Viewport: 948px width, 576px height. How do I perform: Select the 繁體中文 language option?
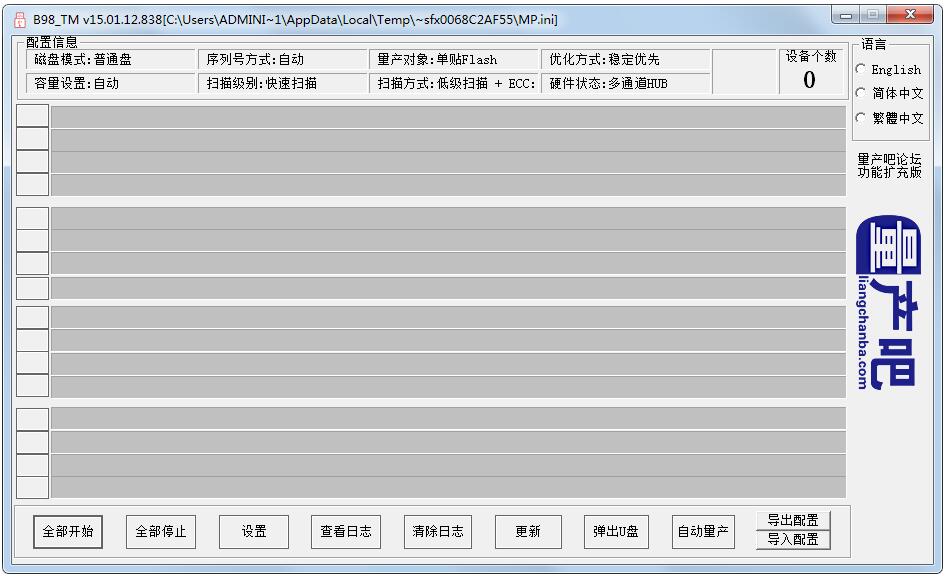[x=861, y=117]
